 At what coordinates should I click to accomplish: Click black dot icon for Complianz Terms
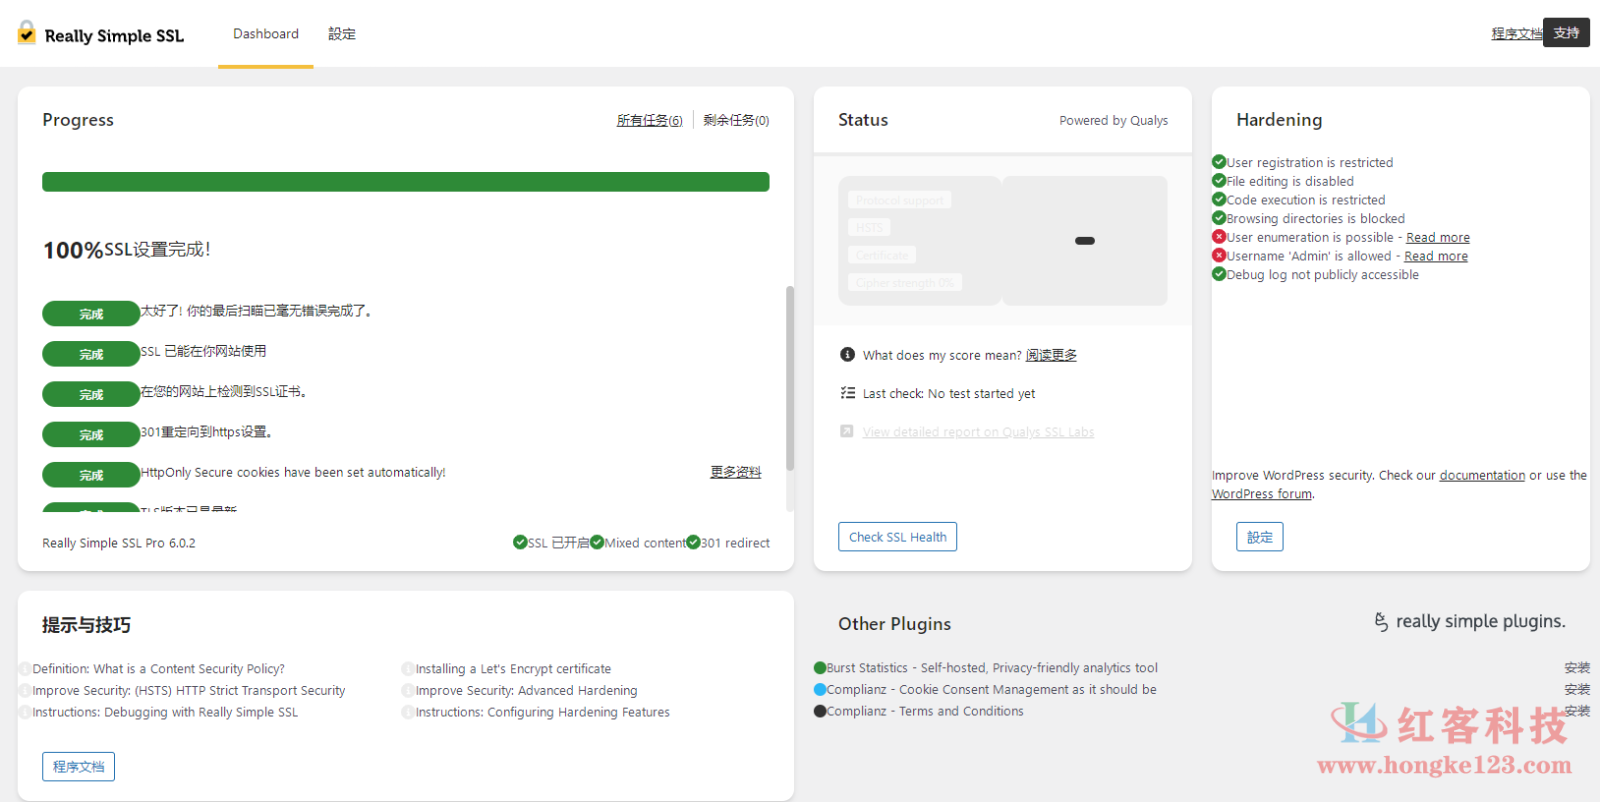point(820,711)
